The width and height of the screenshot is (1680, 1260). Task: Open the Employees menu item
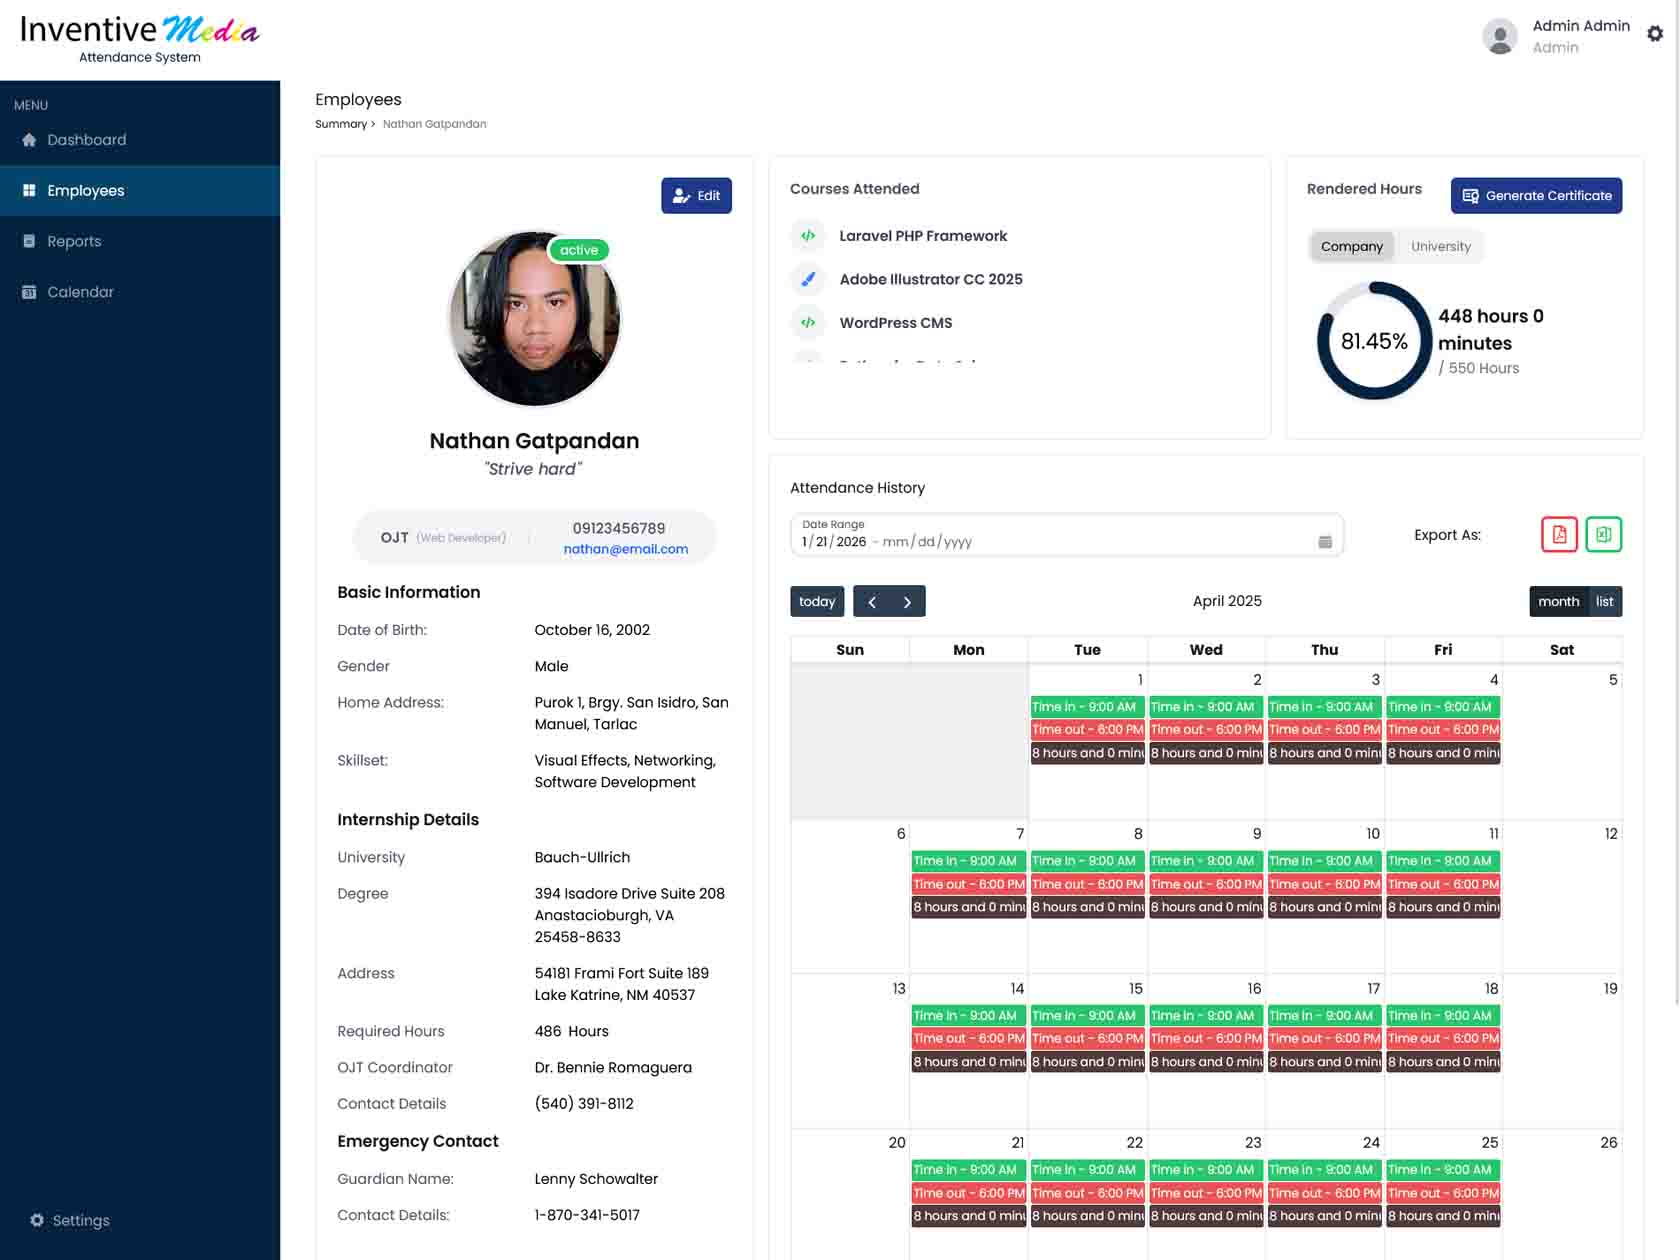coord(86,191)
